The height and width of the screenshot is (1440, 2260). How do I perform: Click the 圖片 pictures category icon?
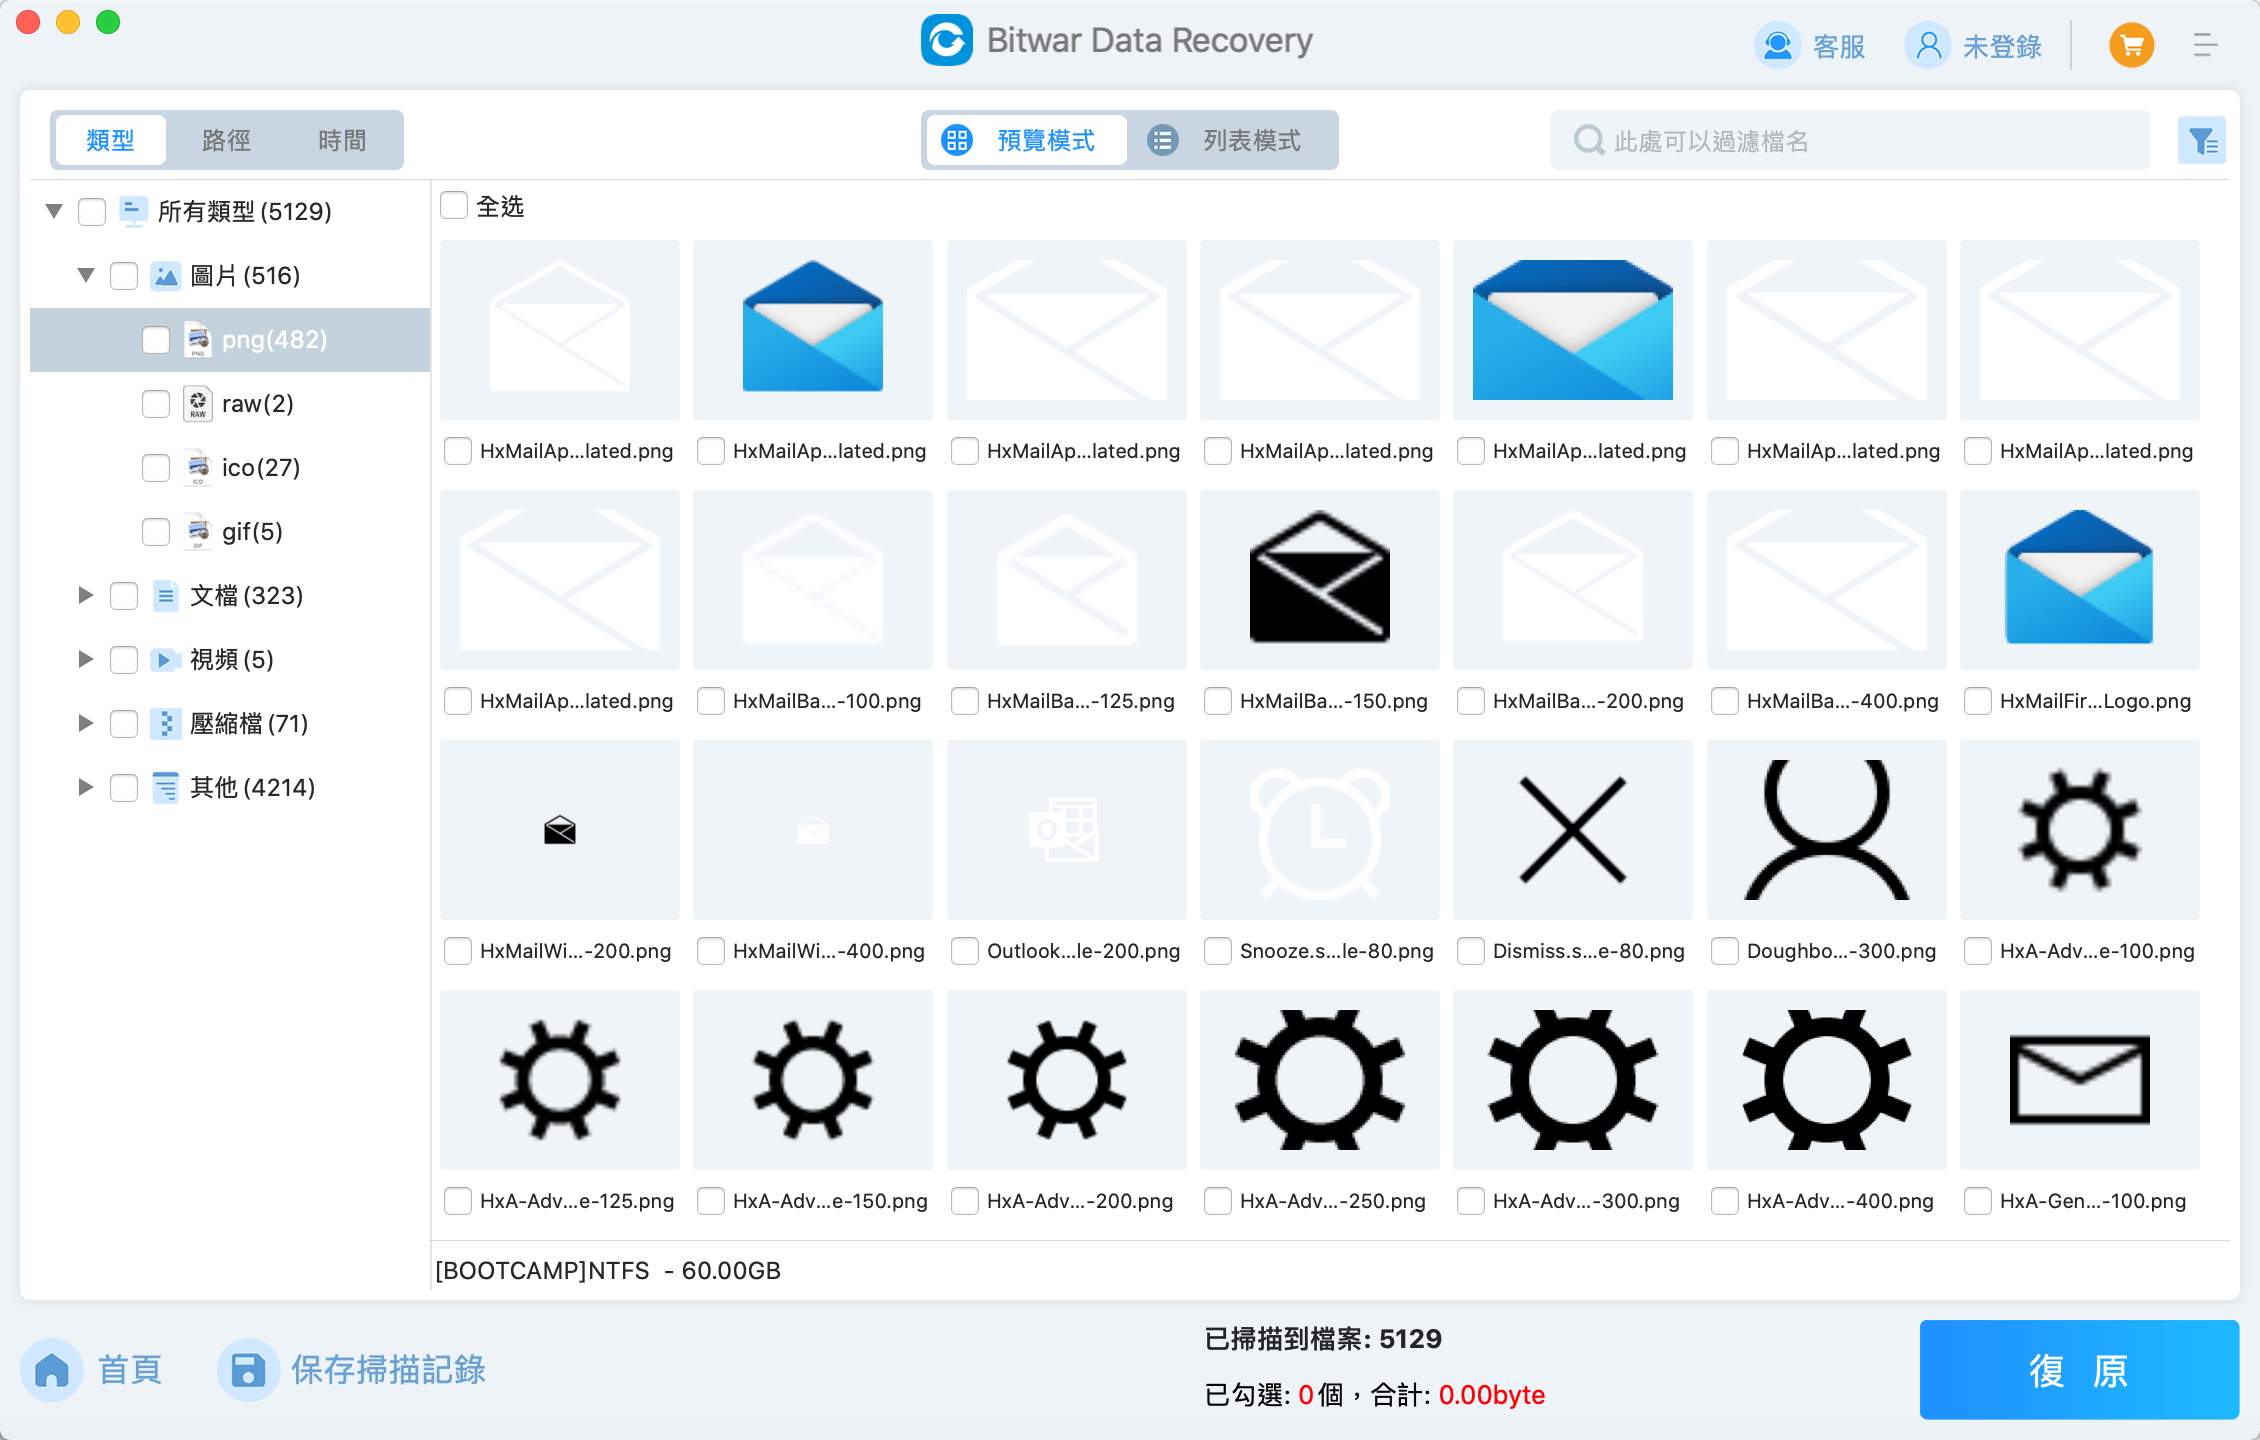click(x=165, y=276)
